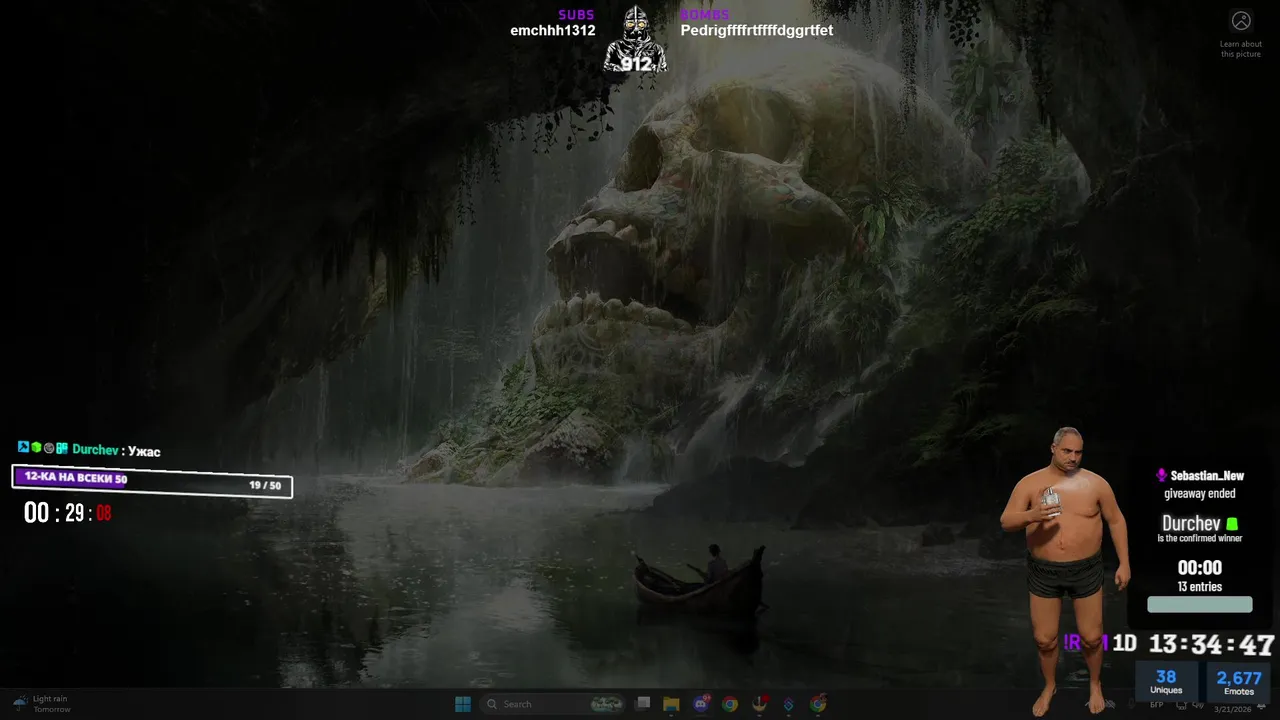Click the giveaway 00:00 timer
Viewport: 1280px width, 720px height.
1200,568
